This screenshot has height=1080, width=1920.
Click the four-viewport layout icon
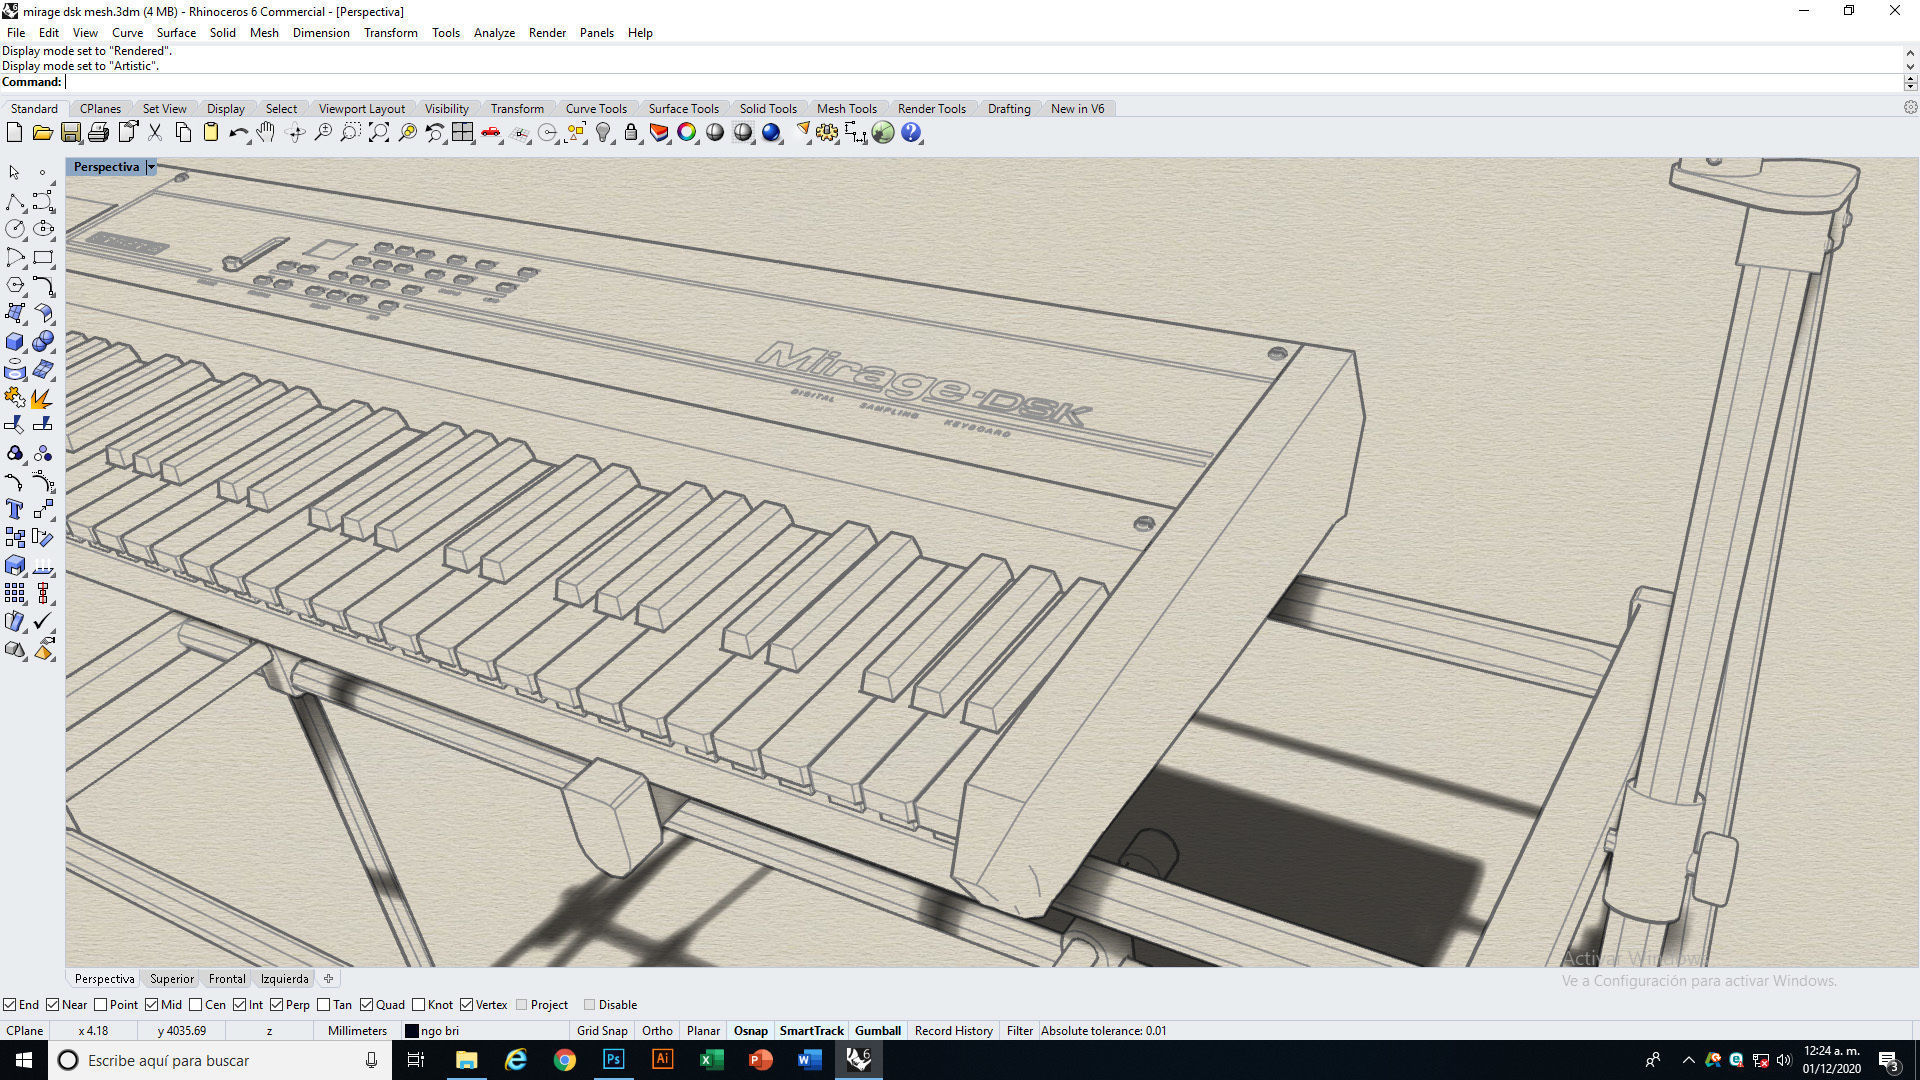[462, 132]
